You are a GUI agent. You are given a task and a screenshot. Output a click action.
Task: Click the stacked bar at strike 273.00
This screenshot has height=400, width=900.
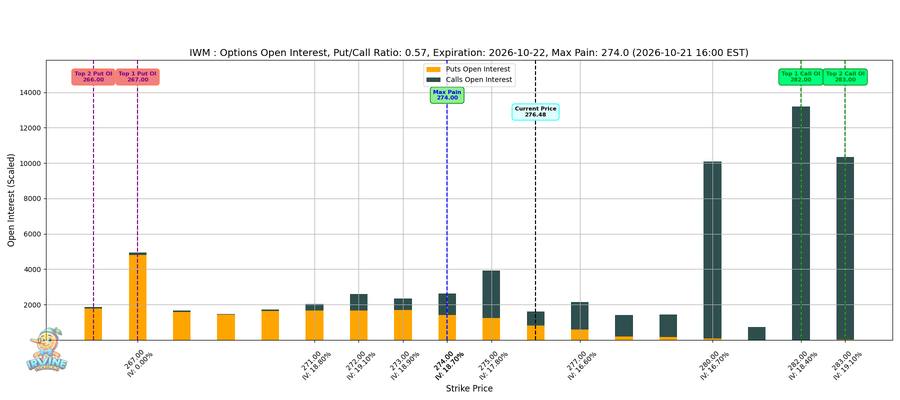click(x=403, y=319)
